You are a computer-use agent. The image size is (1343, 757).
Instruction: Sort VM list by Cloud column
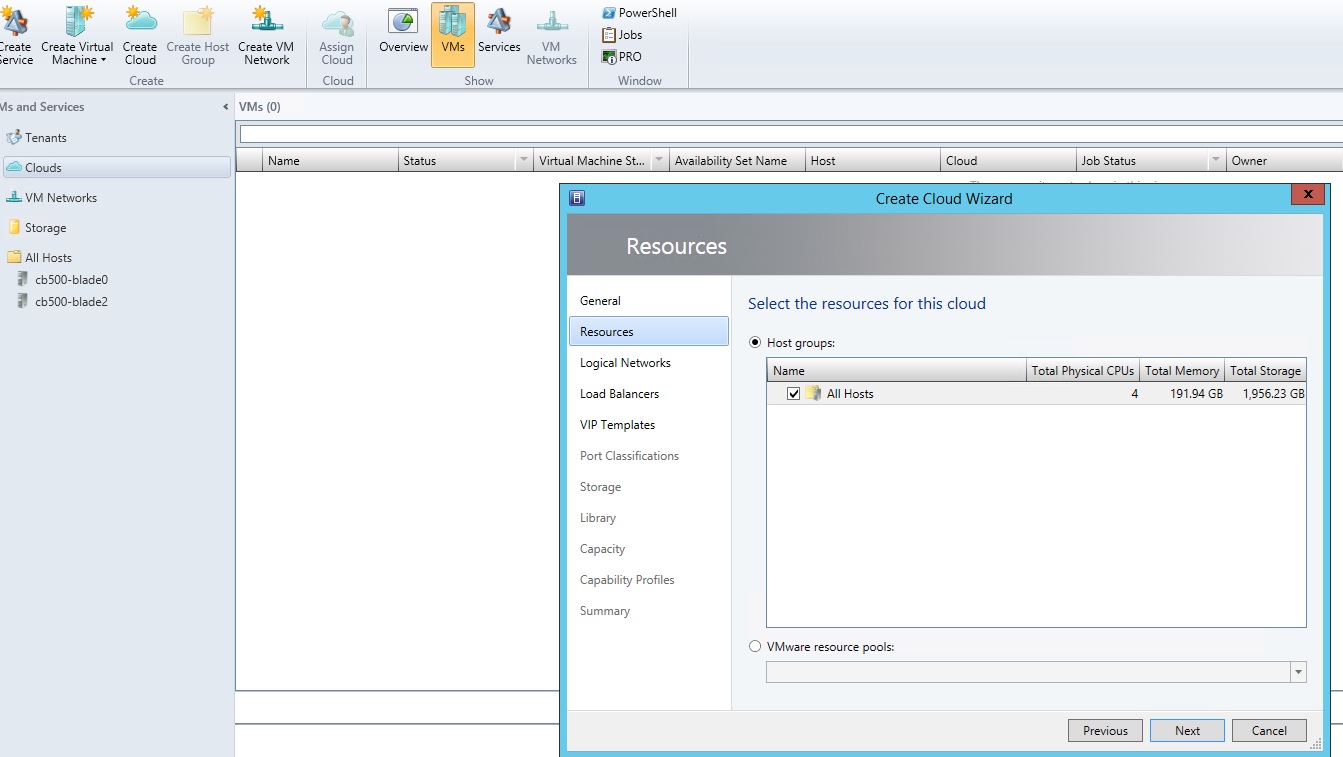(1009, 161)
